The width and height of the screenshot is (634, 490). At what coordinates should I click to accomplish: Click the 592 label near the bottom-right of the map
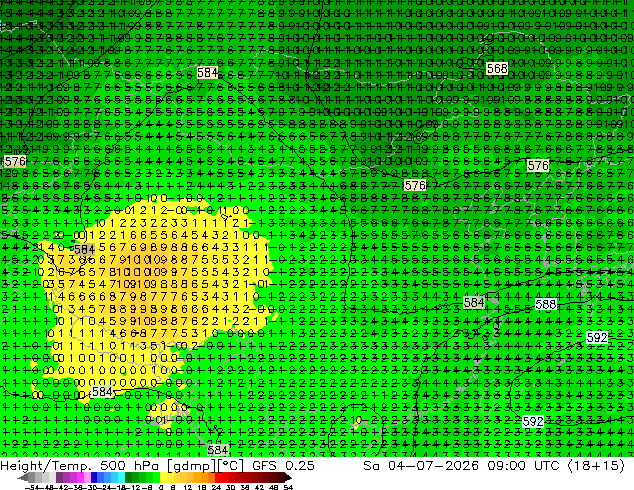coord(533,422)
